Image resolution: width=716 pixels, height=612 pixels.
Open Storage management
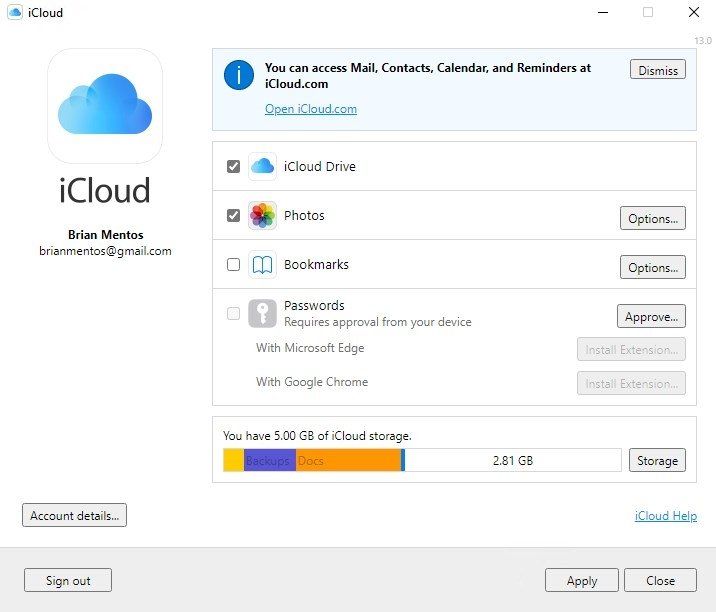click(x=657, y=460)
